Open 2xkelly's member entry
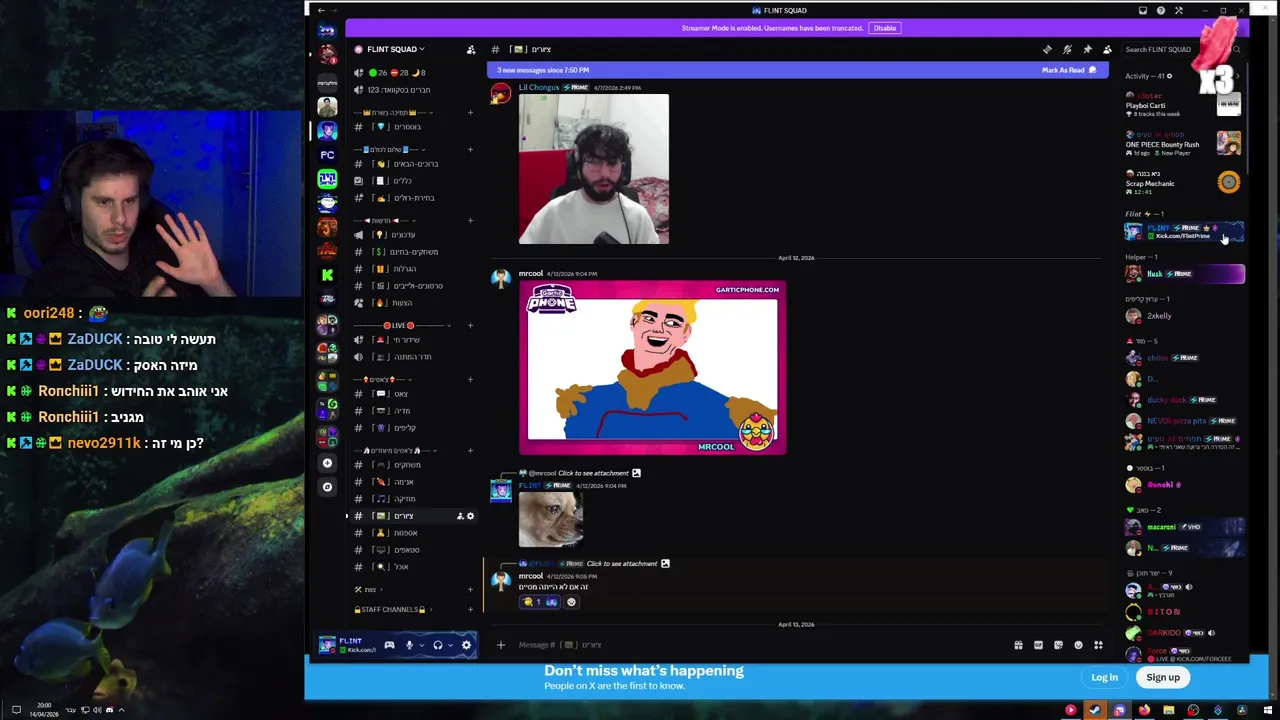The image size is (1280, 720). 1184,316
